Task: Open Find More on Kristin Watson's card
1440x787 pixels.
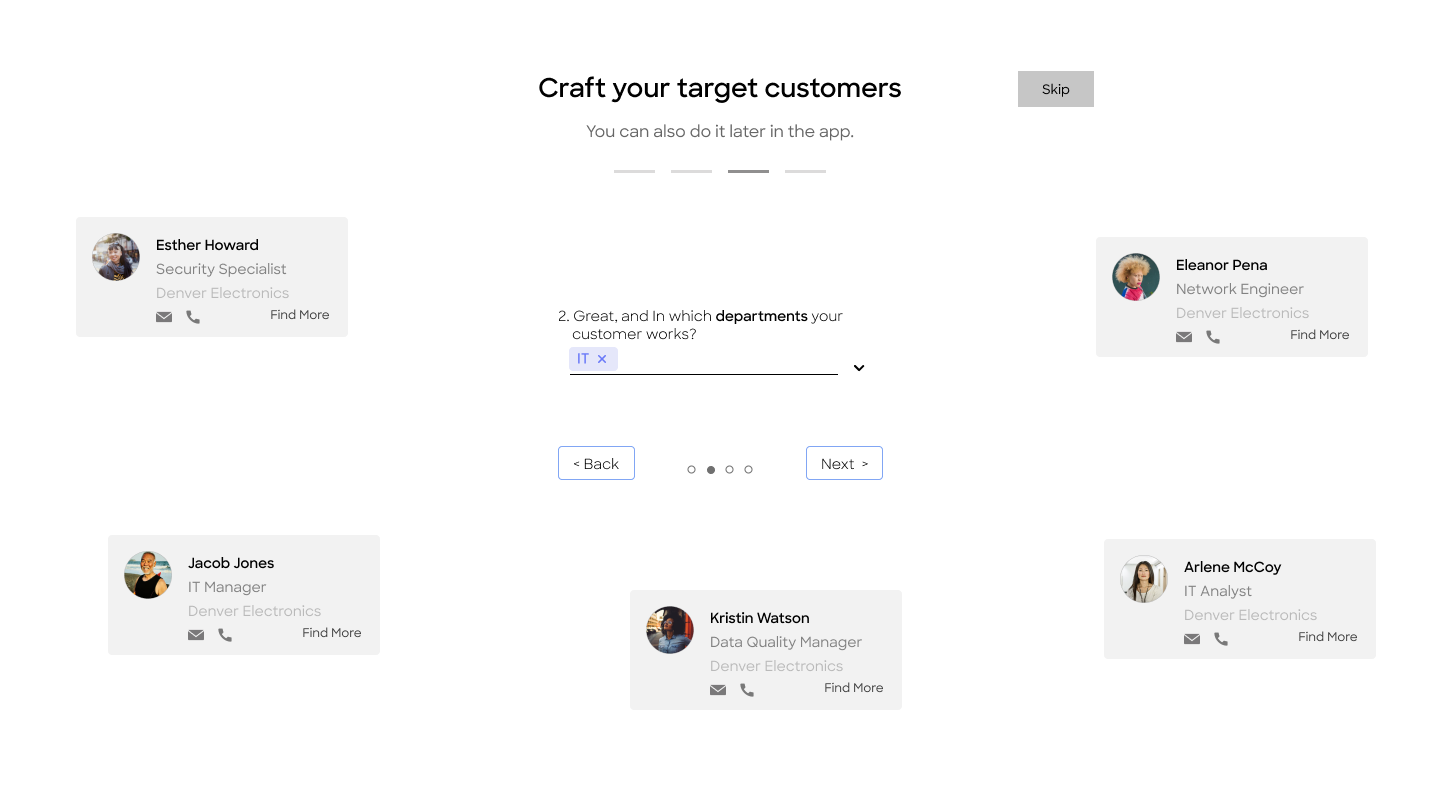Action: point(853,688)
